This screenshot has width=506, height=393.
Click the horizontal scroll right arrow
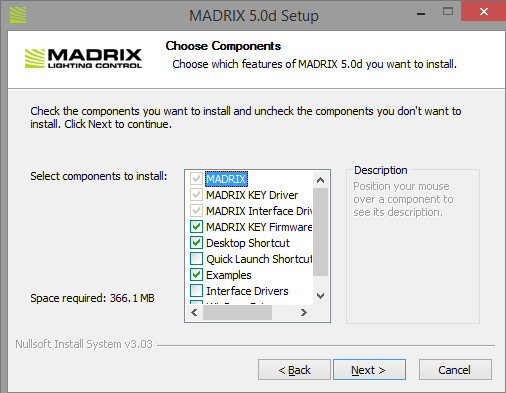[x=303, y=313]
